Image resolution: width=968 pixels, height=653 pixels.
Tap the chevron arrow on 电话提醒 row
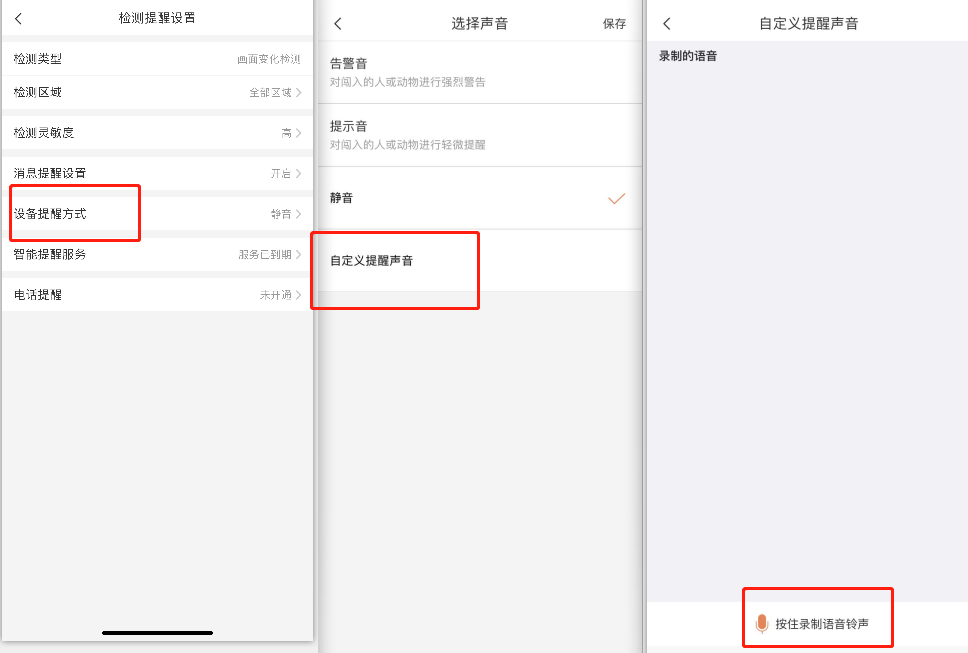[298, 295]
